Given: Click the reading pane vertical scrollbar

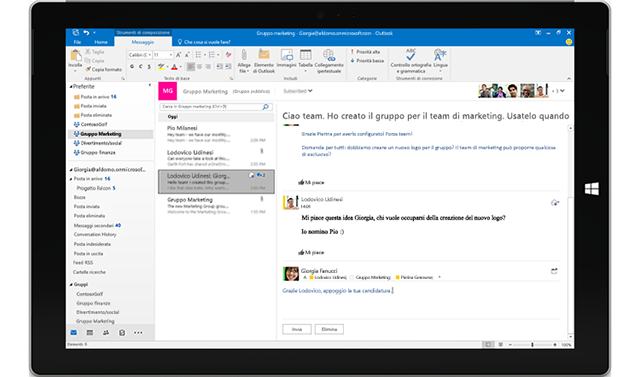Looking at the screenshot, I should 570,233.
